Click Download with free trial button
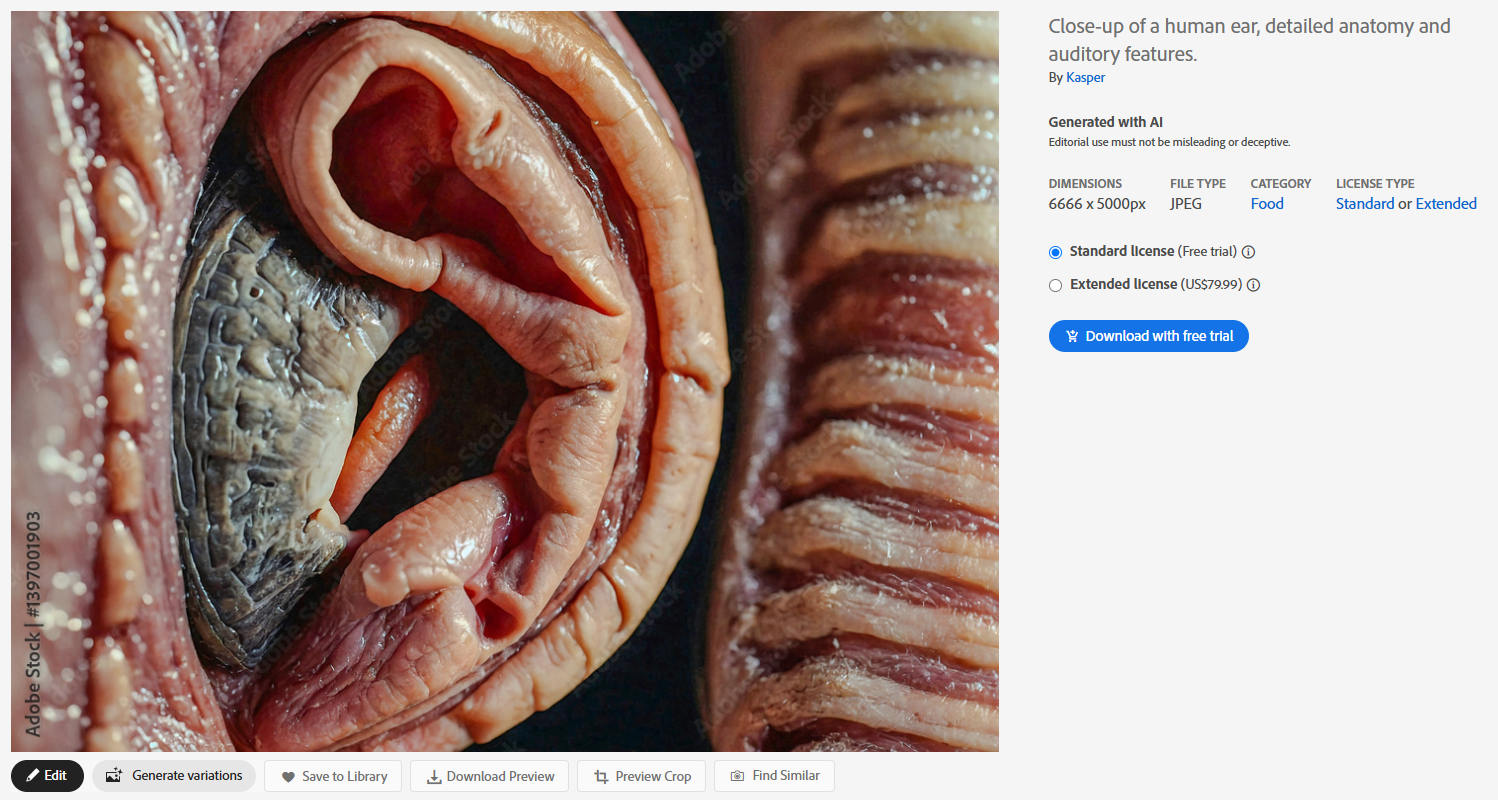1498x800 pixels. pos(1148,336)
